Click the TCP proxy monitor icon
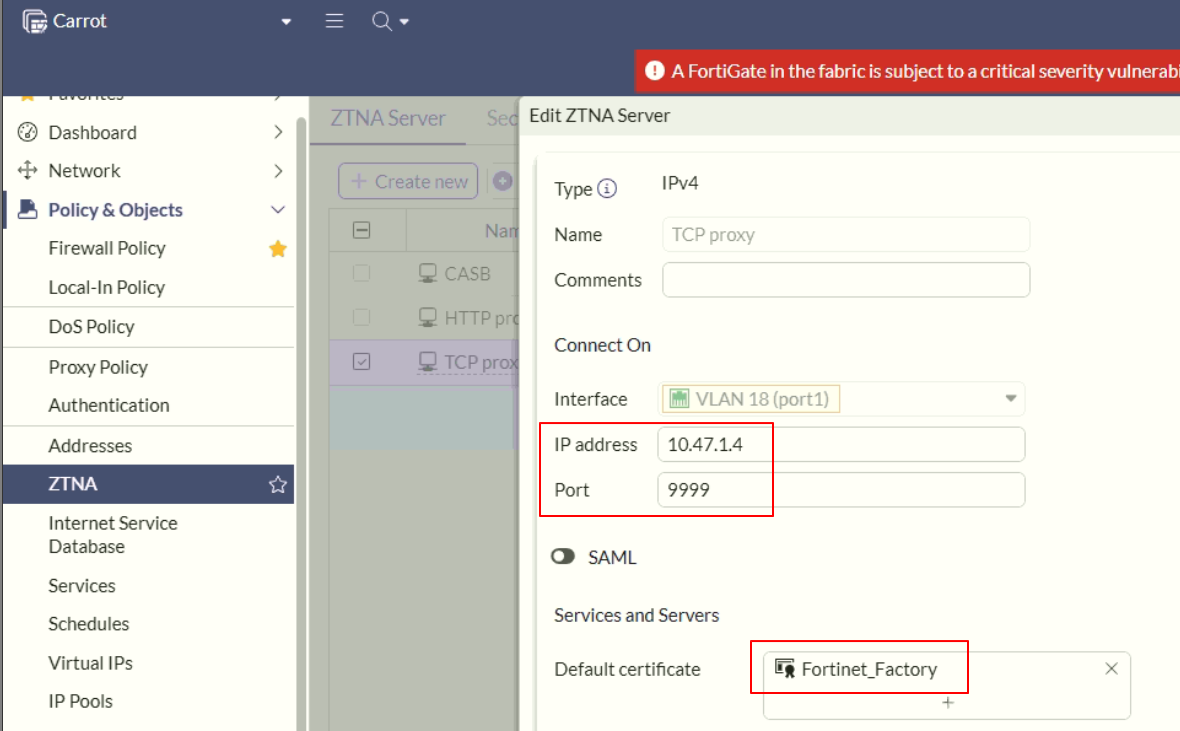 pos(427,362)
